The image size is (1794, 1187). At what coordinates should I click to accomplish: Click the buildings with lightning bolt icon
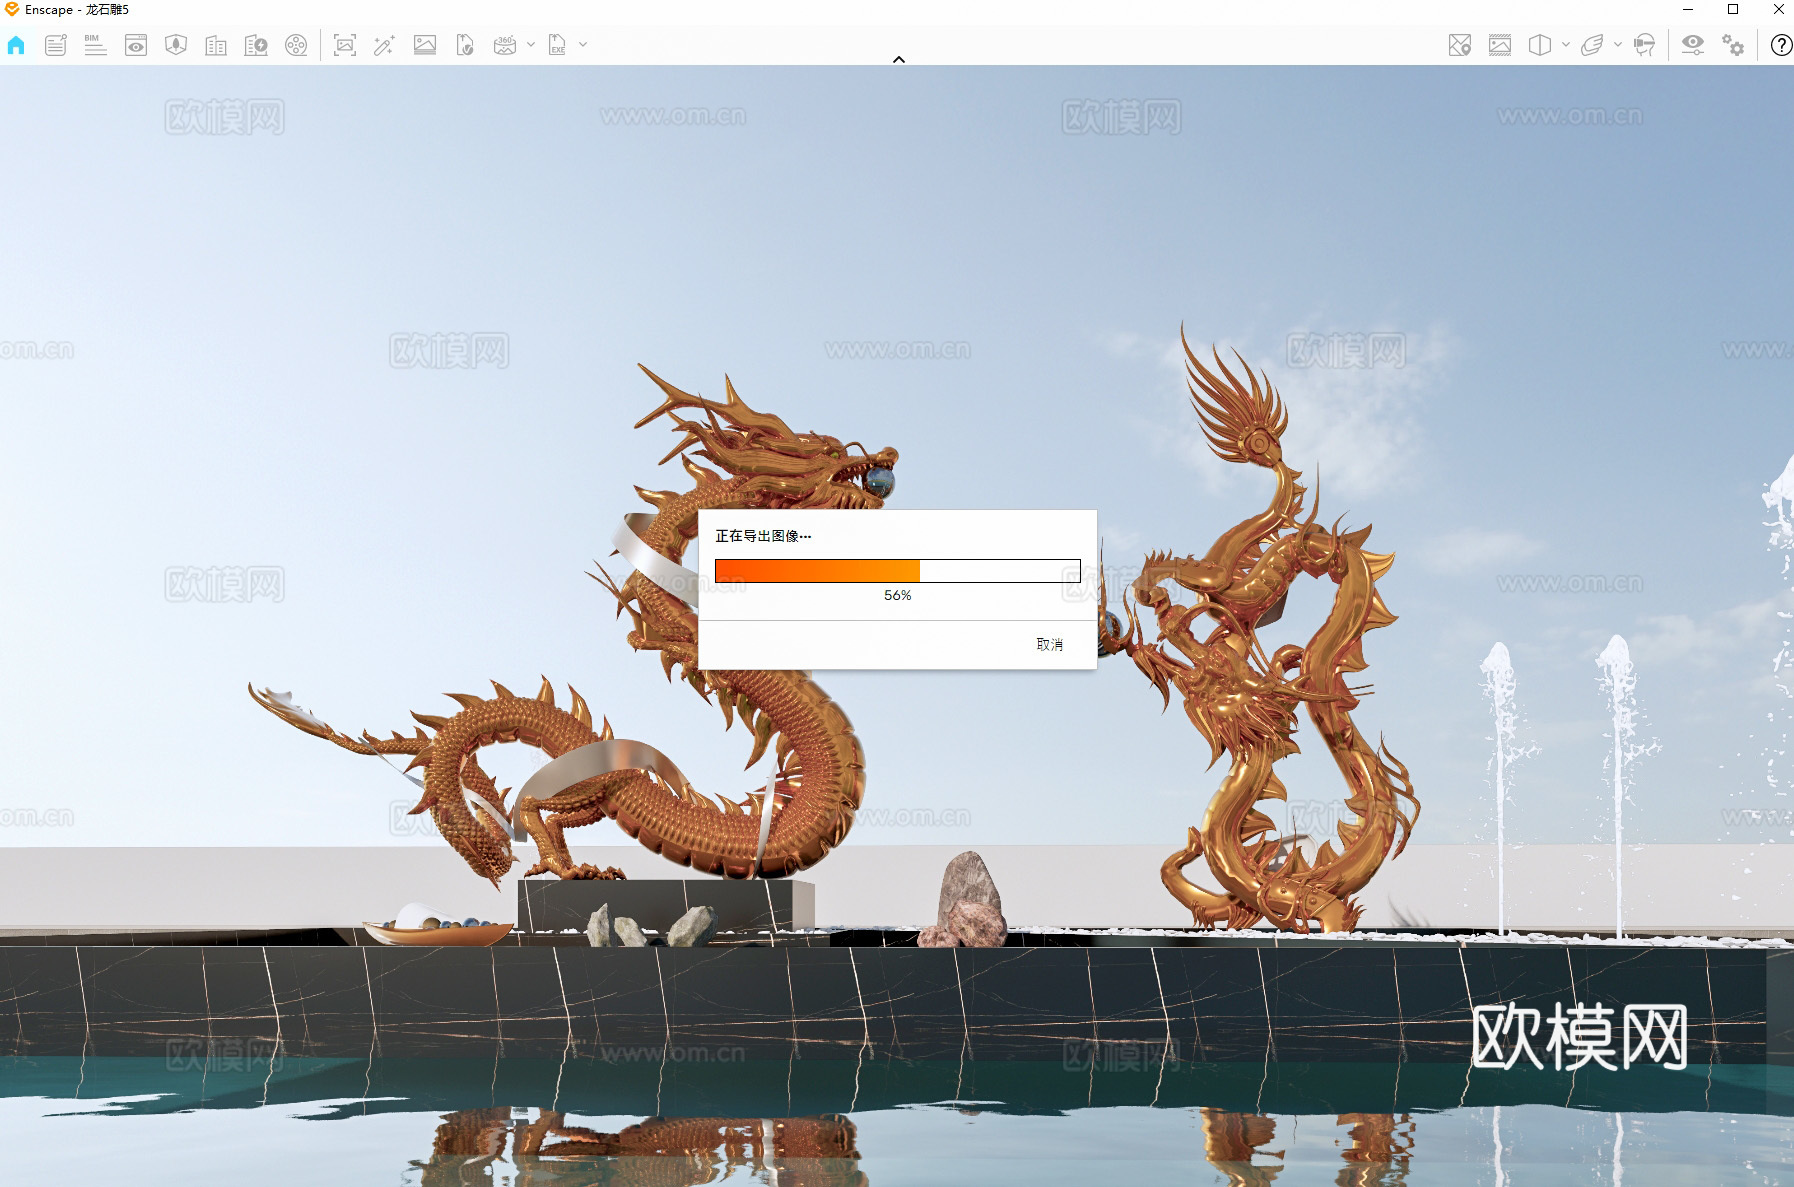point(256,45)
